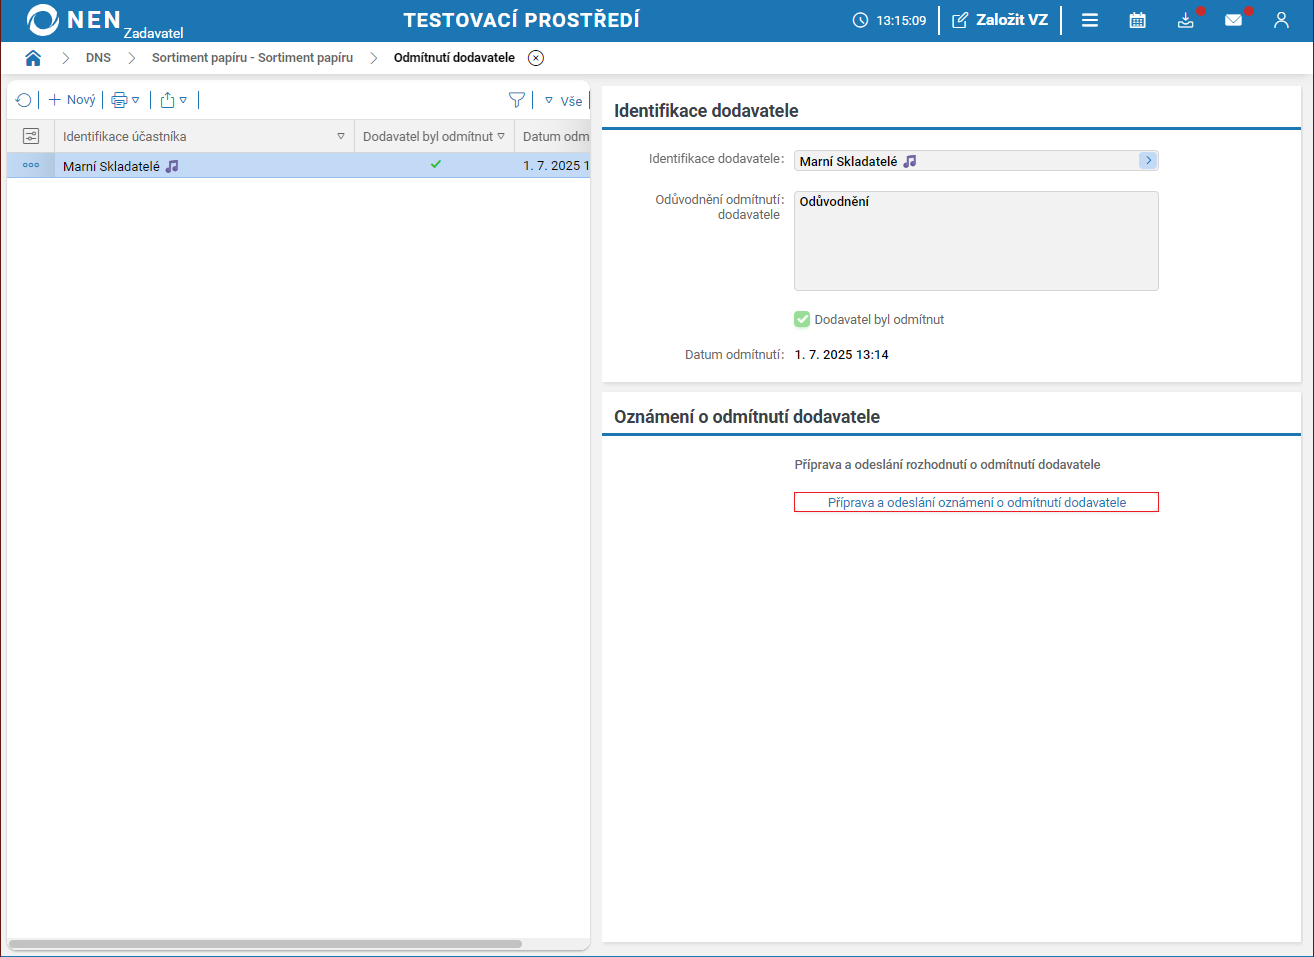Click the Datum odmítnutí value 1. 7. 2025 13:14
The image size is (1314, 957).
pyautogui.click(x=842, y=355)
